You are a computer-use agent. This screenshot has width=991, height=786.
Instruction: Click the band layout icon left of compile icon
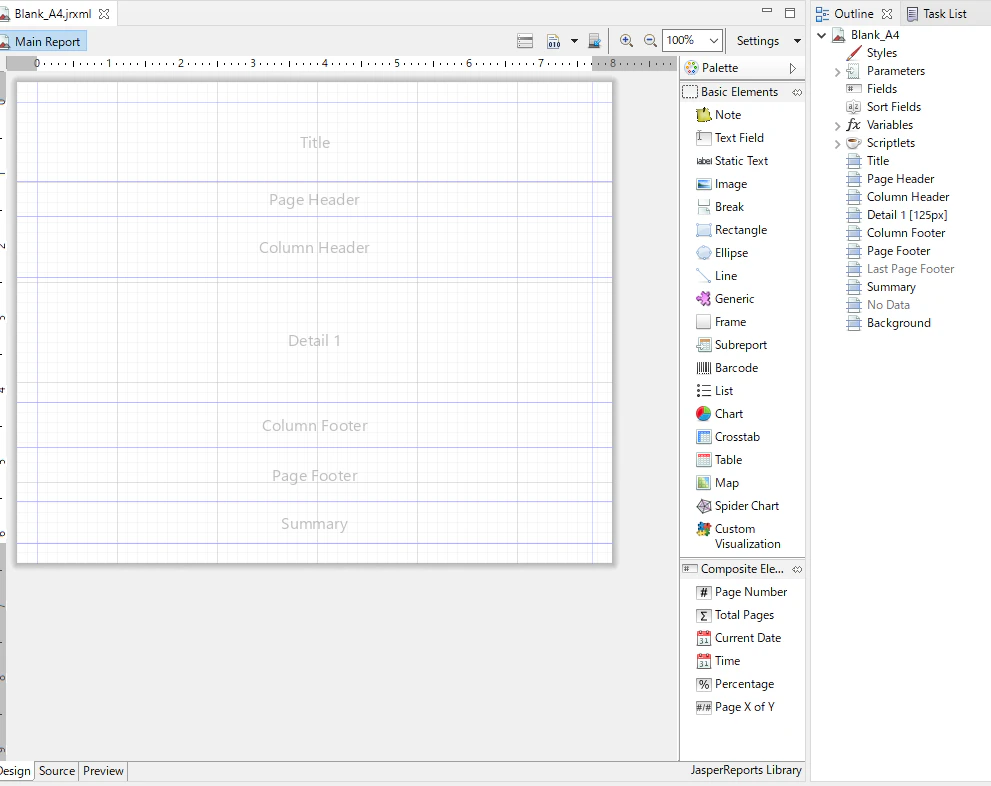(x=525, y=41)
